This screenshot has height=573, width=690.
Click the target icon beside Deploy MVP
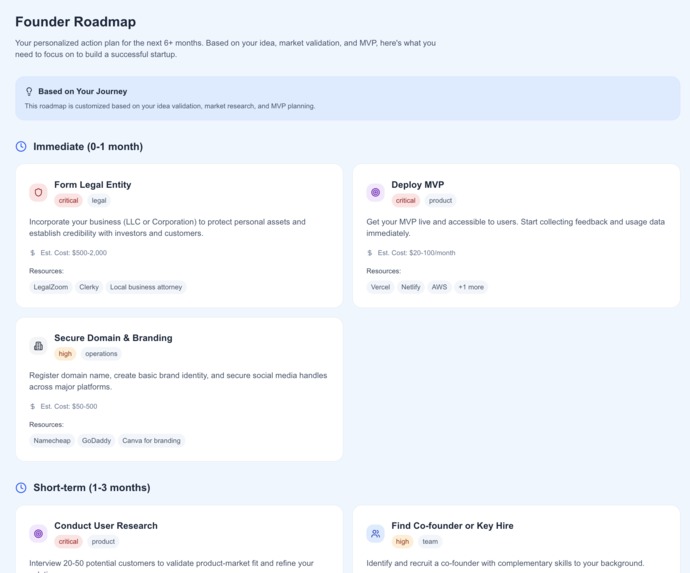pyautogui.click(x=375, y=192)
